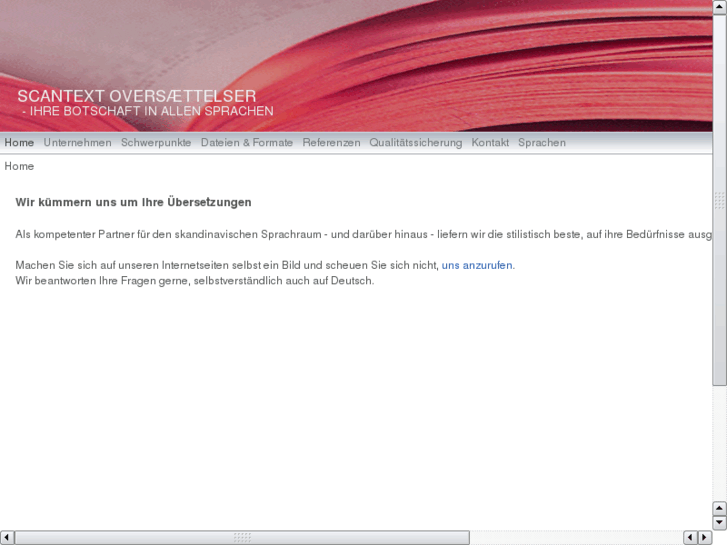Navigate to Qualitätssicherung
727x545 pixels.
415,142
